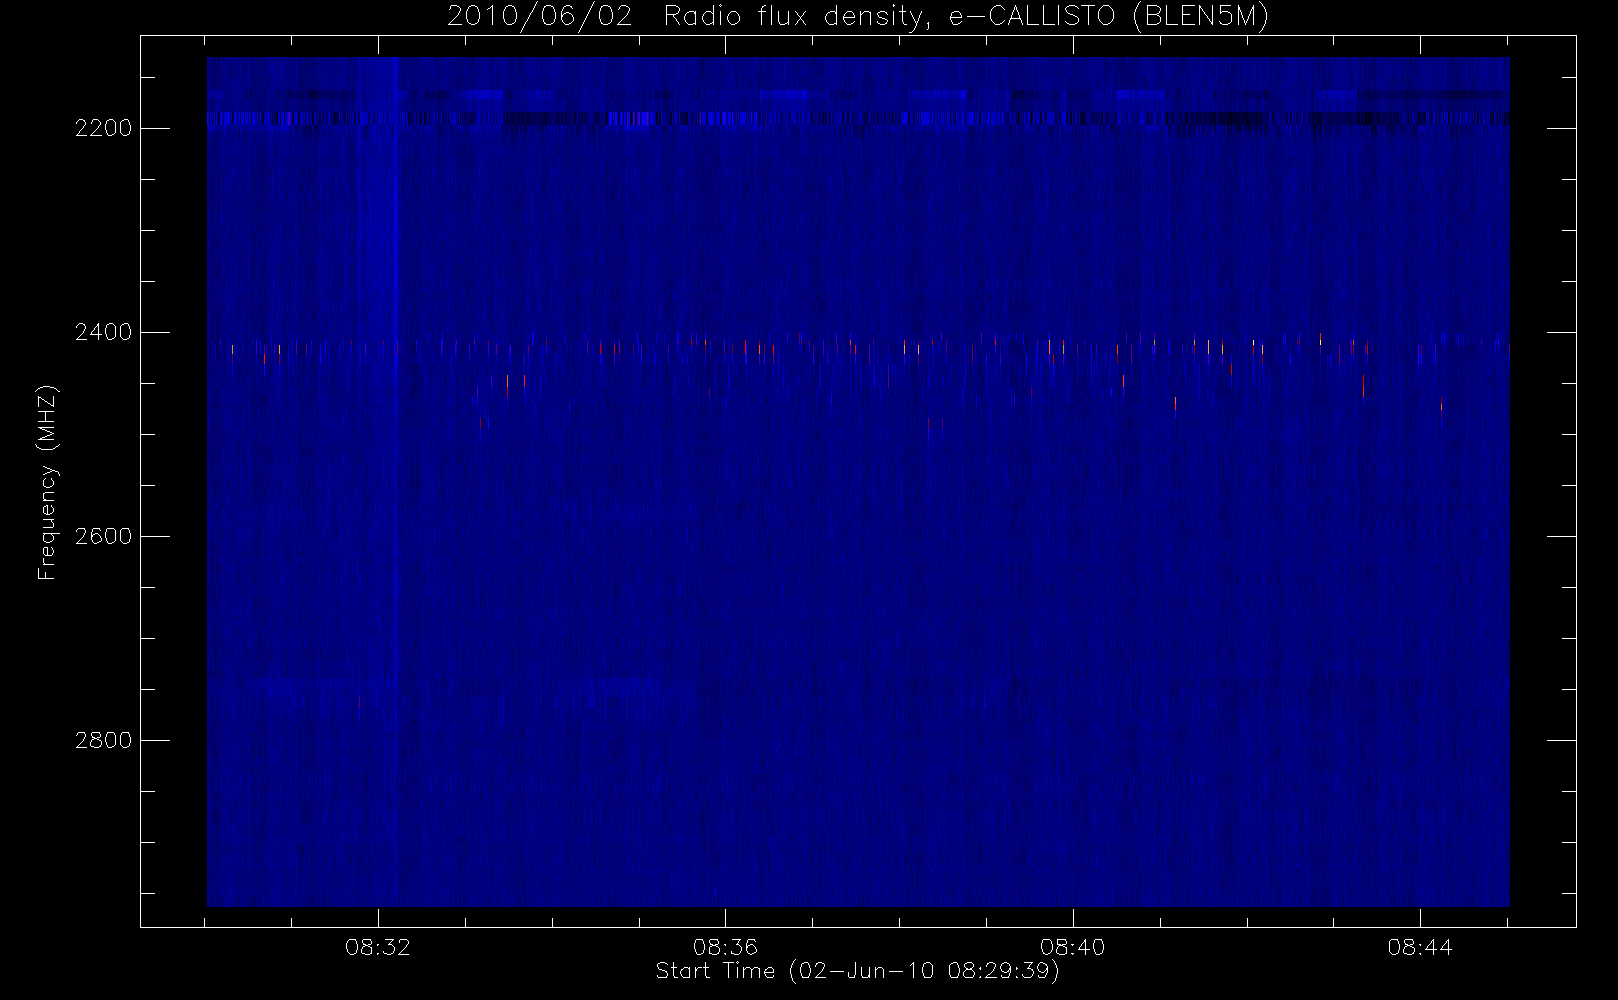
Task: Click the '08:32' time axis label
Action: [x=378, y=947]
